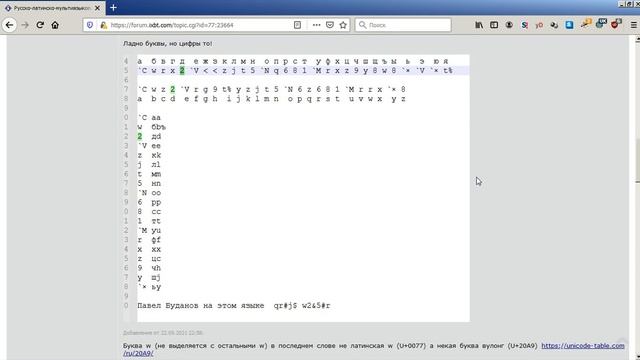Open the browser home page

point(55,25)
